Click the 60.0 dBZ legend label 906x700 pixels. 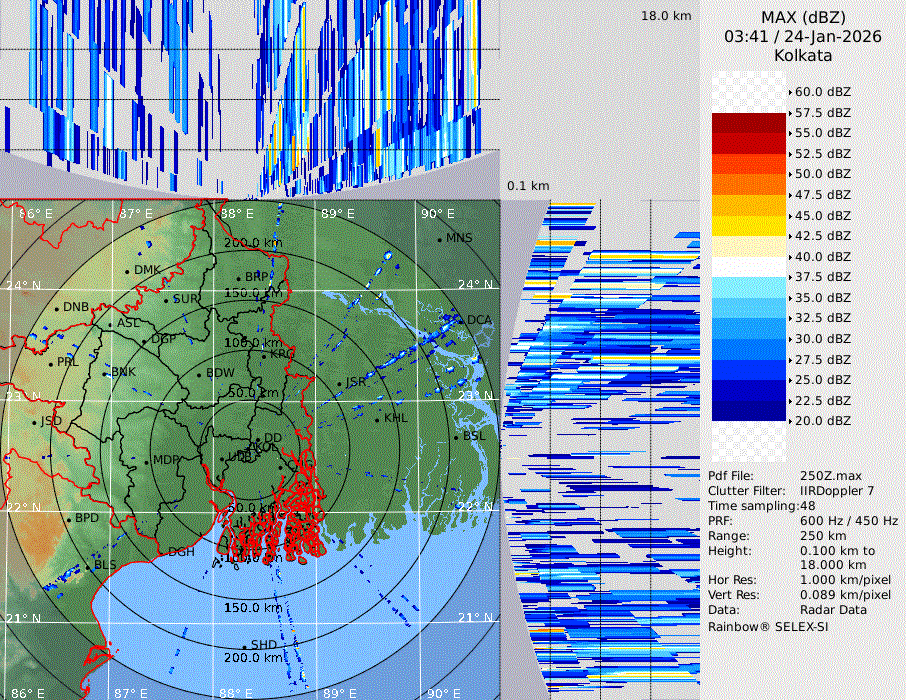point(822,92)
